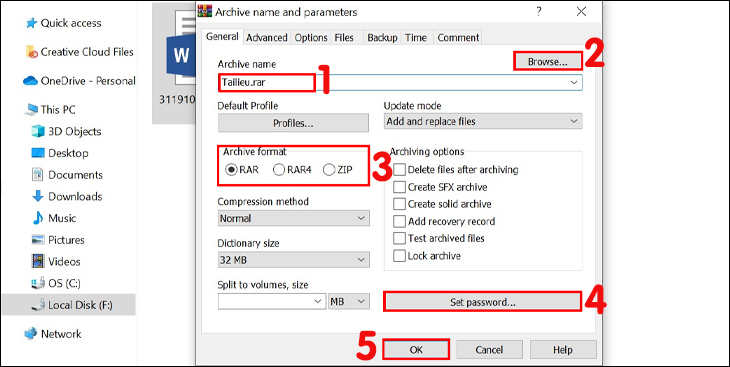Click the help question mark in title bar

coord(539,12)
